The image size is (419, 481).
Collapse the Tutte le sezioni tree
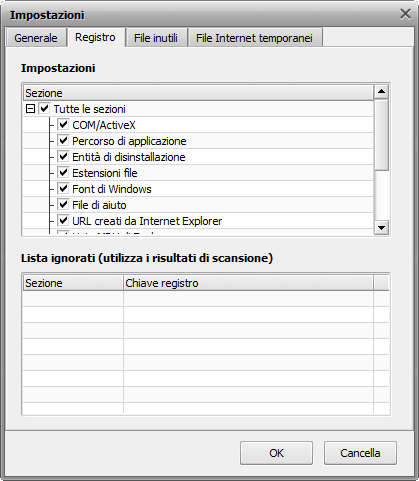[30, 109]
